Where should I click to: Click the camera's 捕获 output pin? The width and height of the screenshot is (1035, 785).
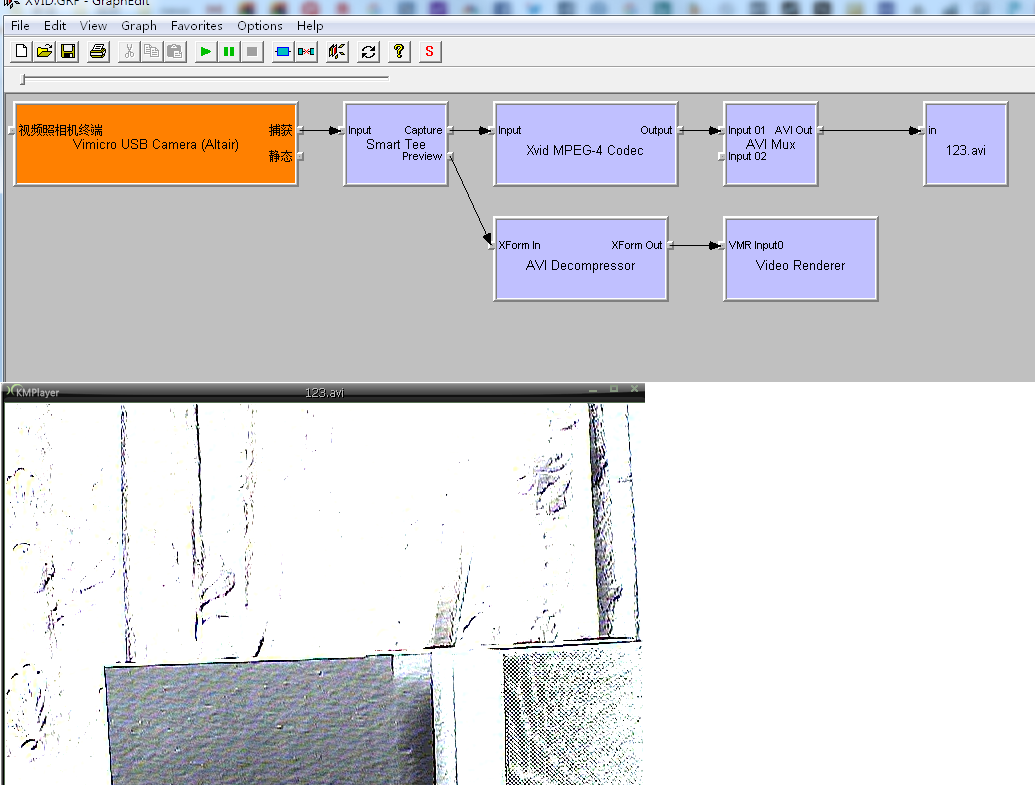coord(300,130)
